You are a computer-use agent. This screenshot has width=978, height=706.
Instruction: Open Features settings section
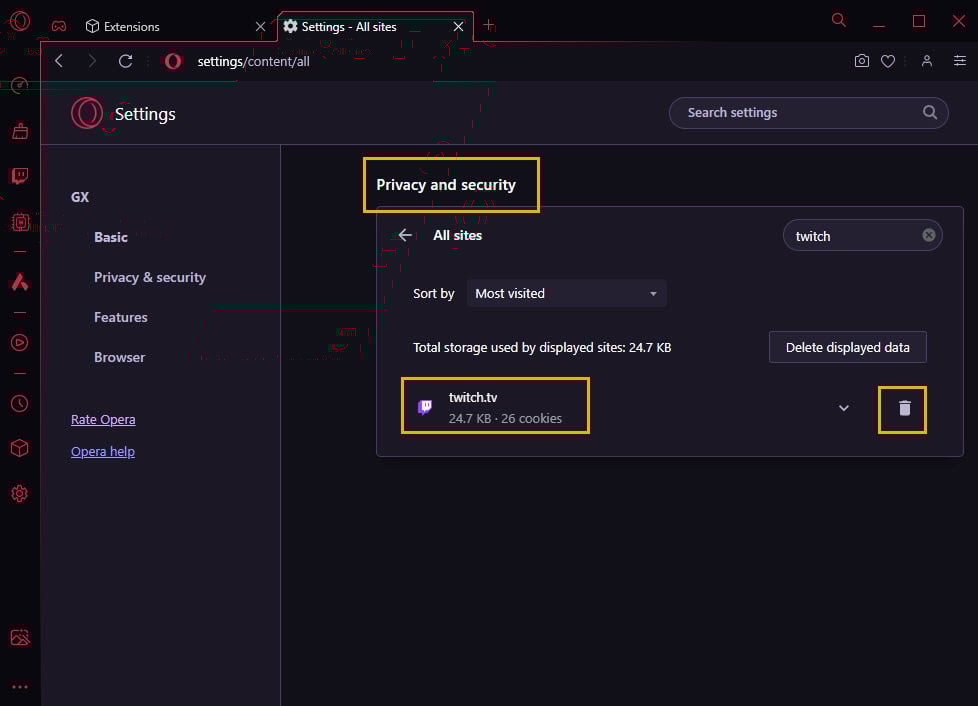[x=121, y=317]
